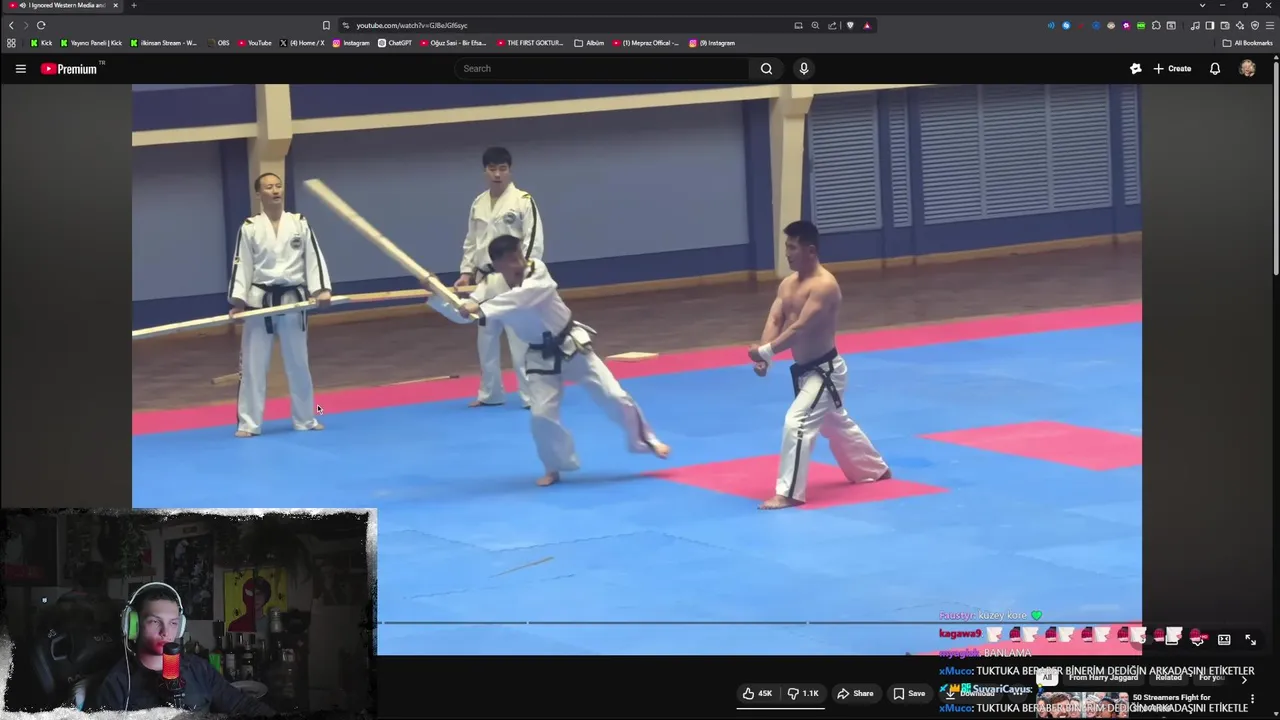Open YouTube notifications bell
1280x720 pixels.
(1215, 69)
